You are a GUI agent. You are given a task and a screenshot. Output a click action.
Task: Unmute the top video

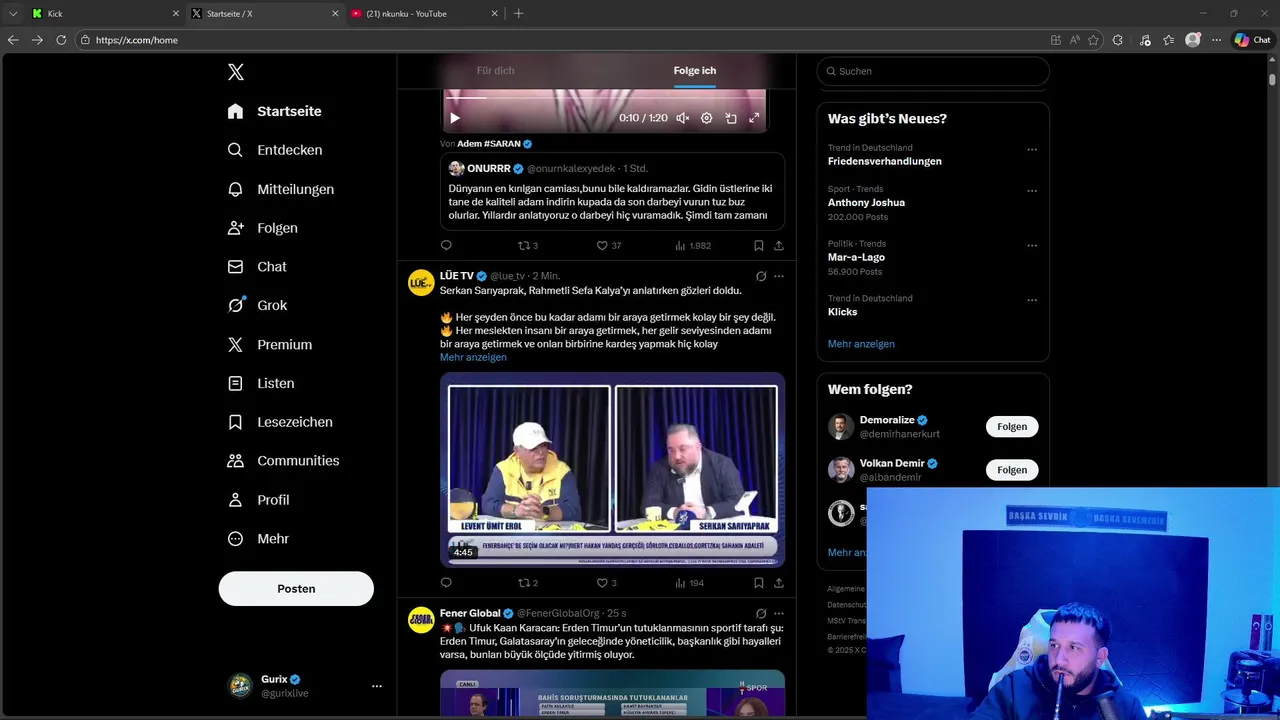coord(682,118)
